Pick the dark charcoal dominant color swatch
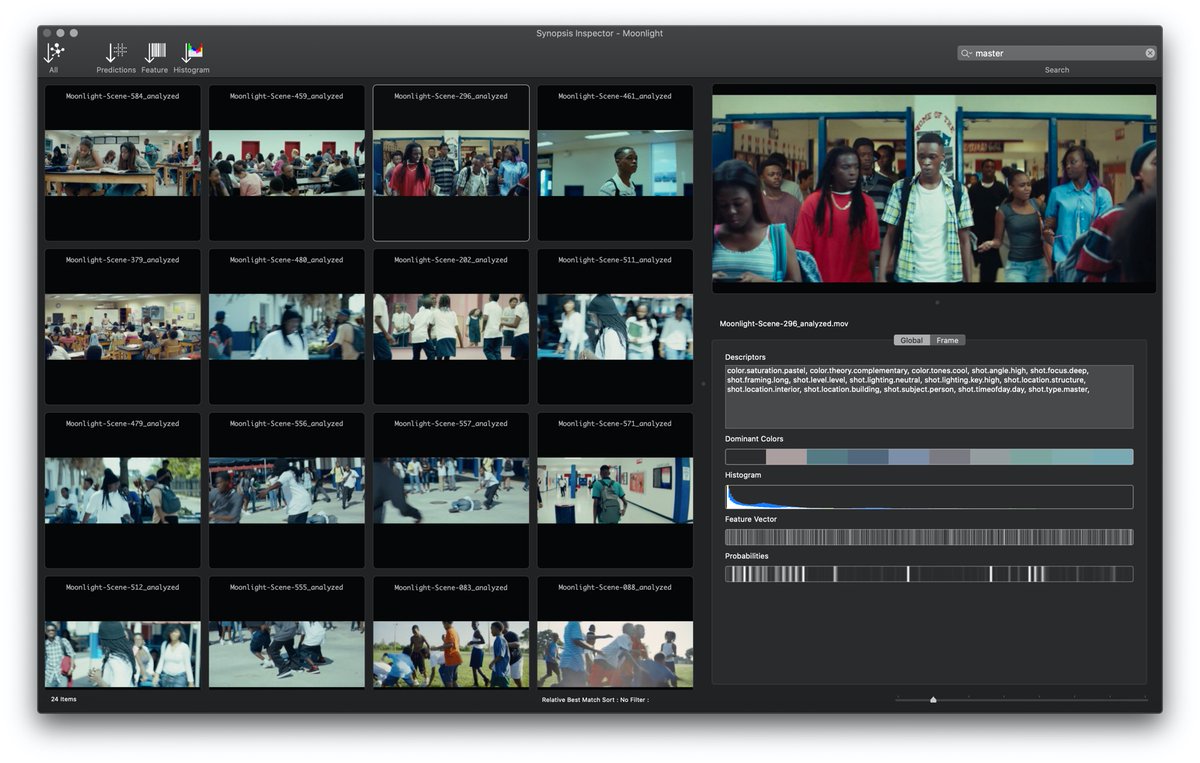The width and height of the screenshot is (1200, 763). (x=745, y=457)
